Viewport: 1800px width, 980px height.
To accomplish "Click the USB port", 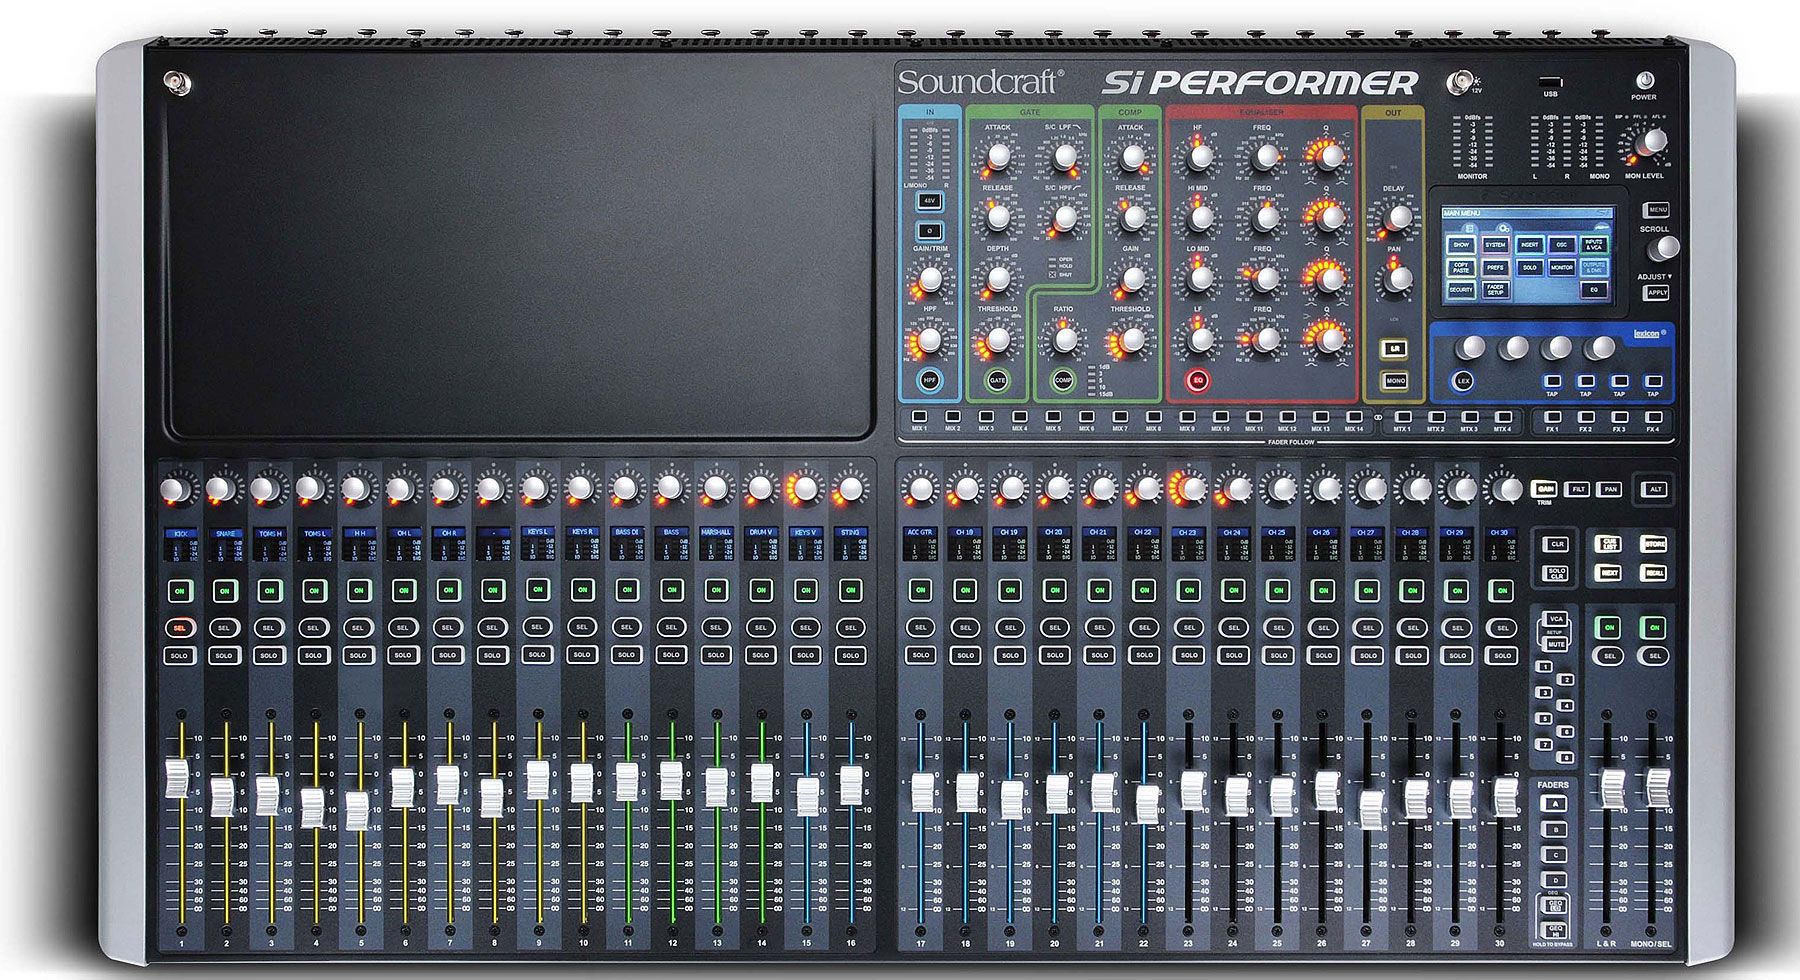I will [x=1550, y=81].
